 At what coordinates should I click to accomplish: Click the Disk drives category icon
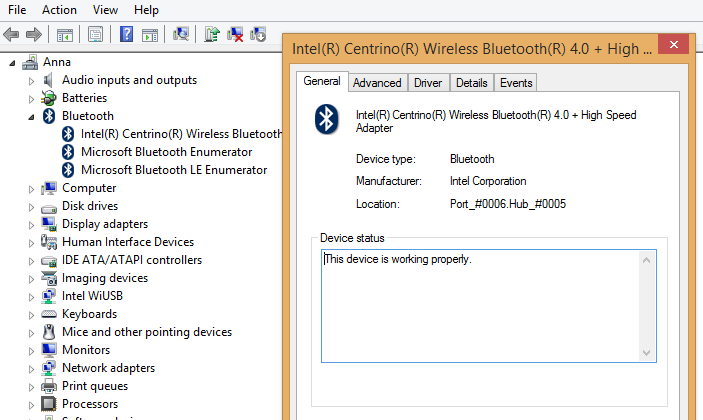tap(49, 208)
